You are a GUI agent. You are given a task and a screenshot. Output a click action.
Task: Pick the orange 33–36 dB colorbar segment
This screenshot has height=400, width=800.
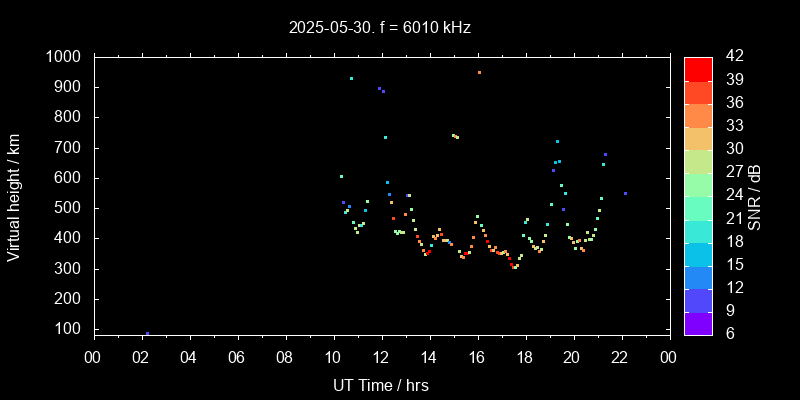(698, 115)
